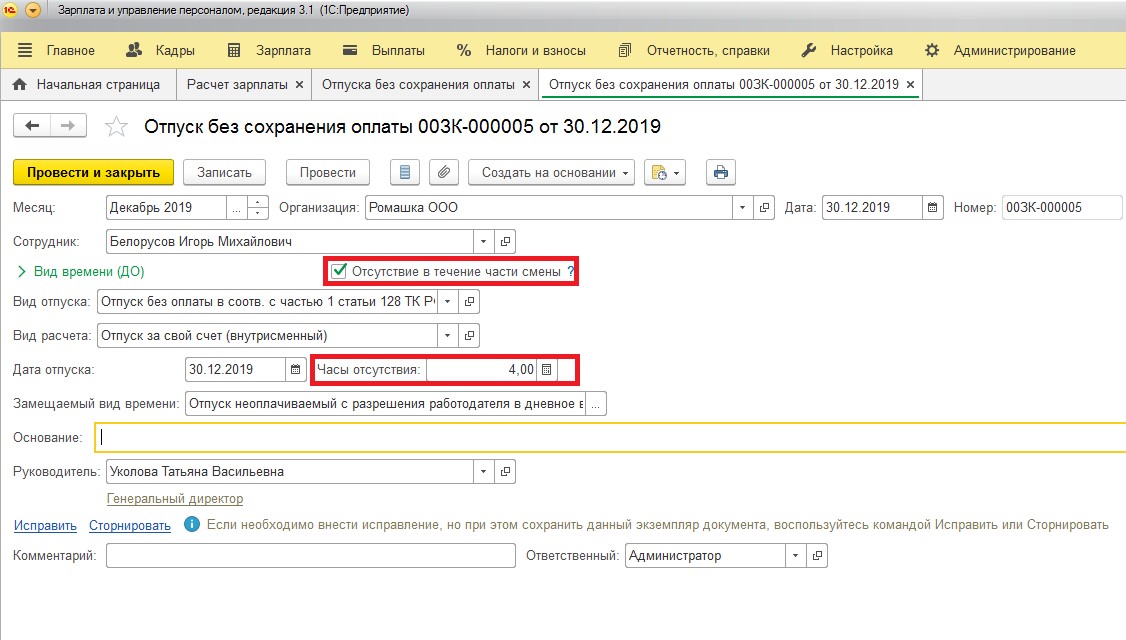Click the Провести и закрыть button
The height and width of the screenshot is (640, 1126).
[93, 172]
